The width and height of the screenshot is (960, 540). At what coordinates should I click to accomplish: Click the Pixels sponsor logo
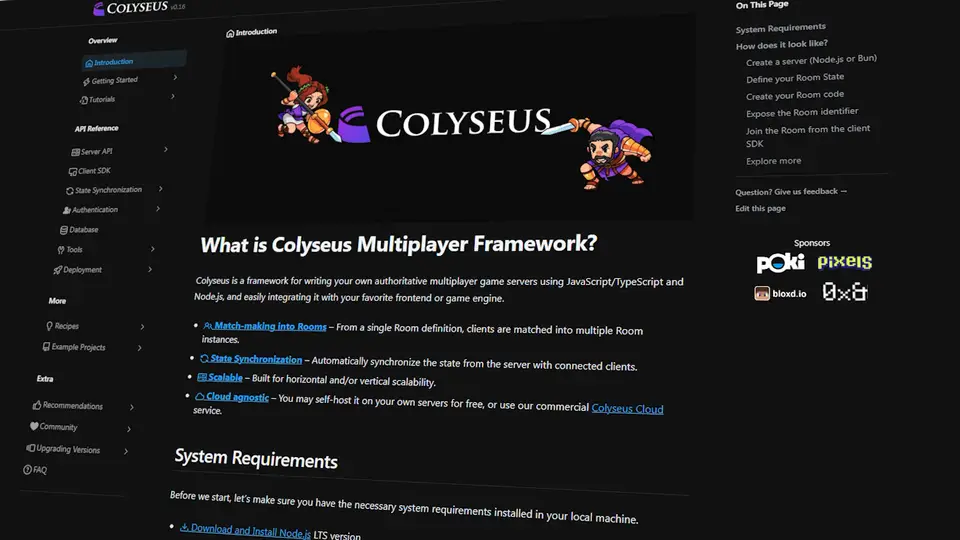tap(845, 262)
